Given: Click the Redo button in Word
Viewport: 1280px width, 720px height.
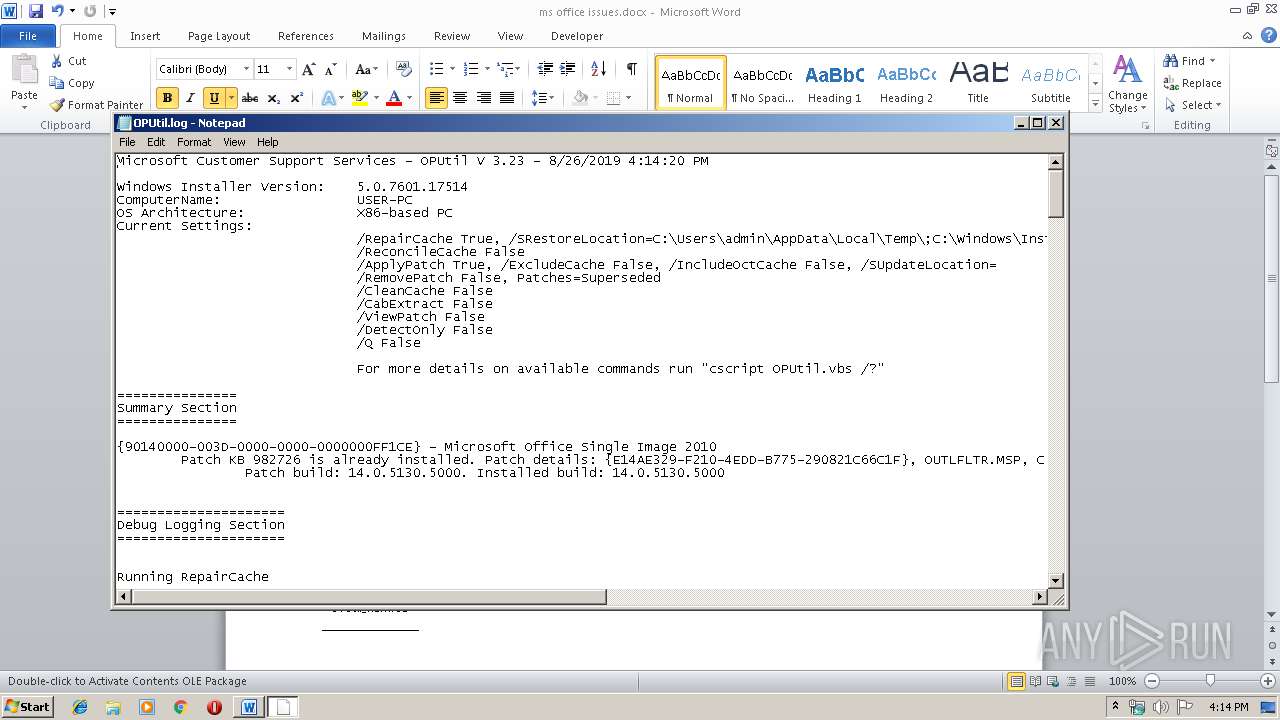Looking at the screenshot, I should click(90, 11).
